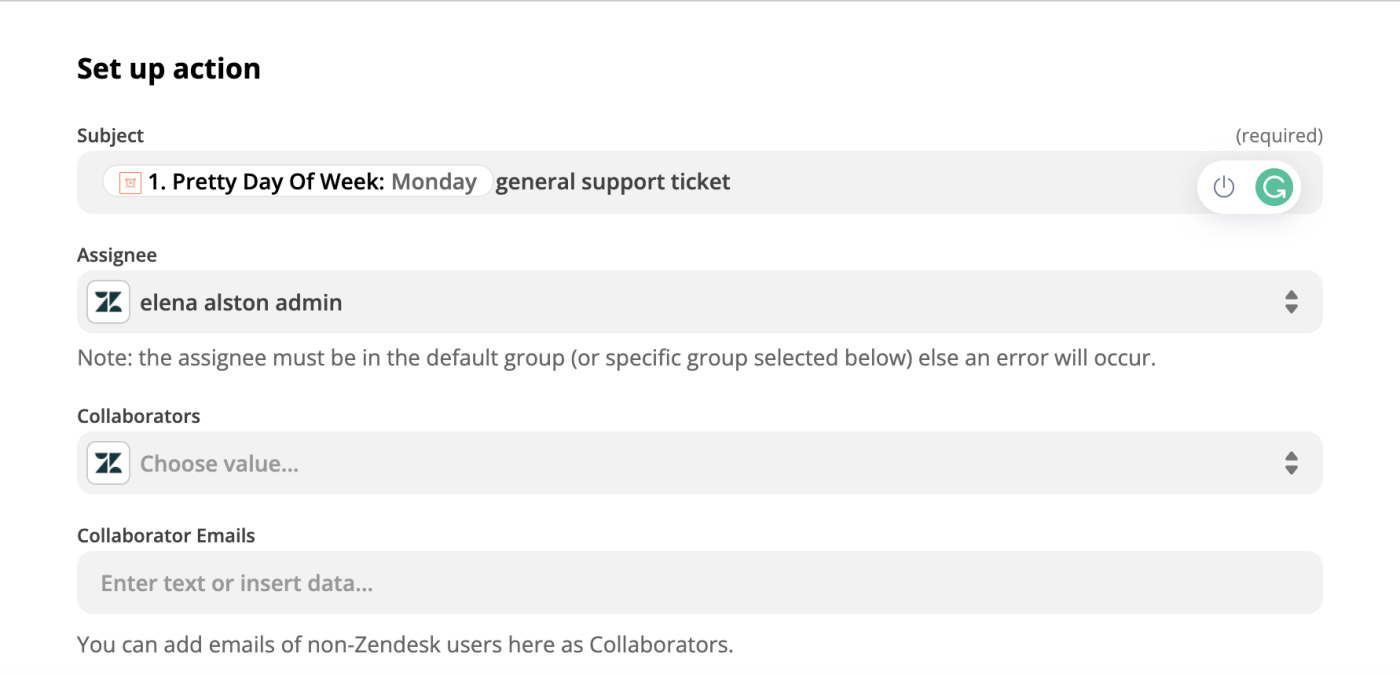Click the Assignee field label
The height and width of the screenshot is (676, 1400).
(117, 255)
